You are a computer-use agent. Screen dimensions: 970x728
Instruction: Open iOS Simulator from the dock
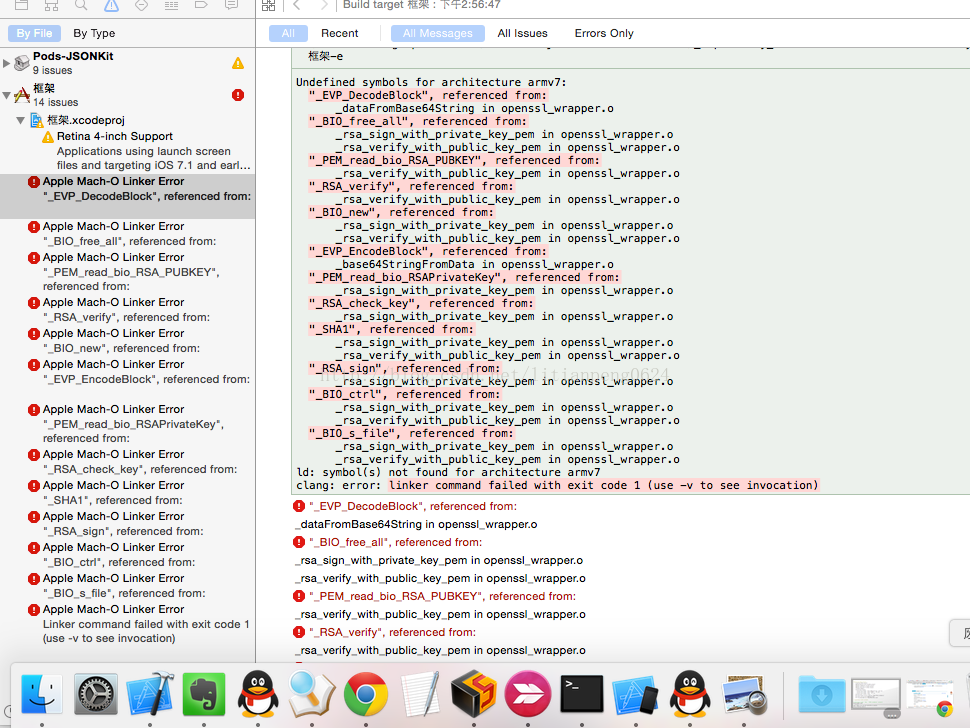(x=635, y=694)
